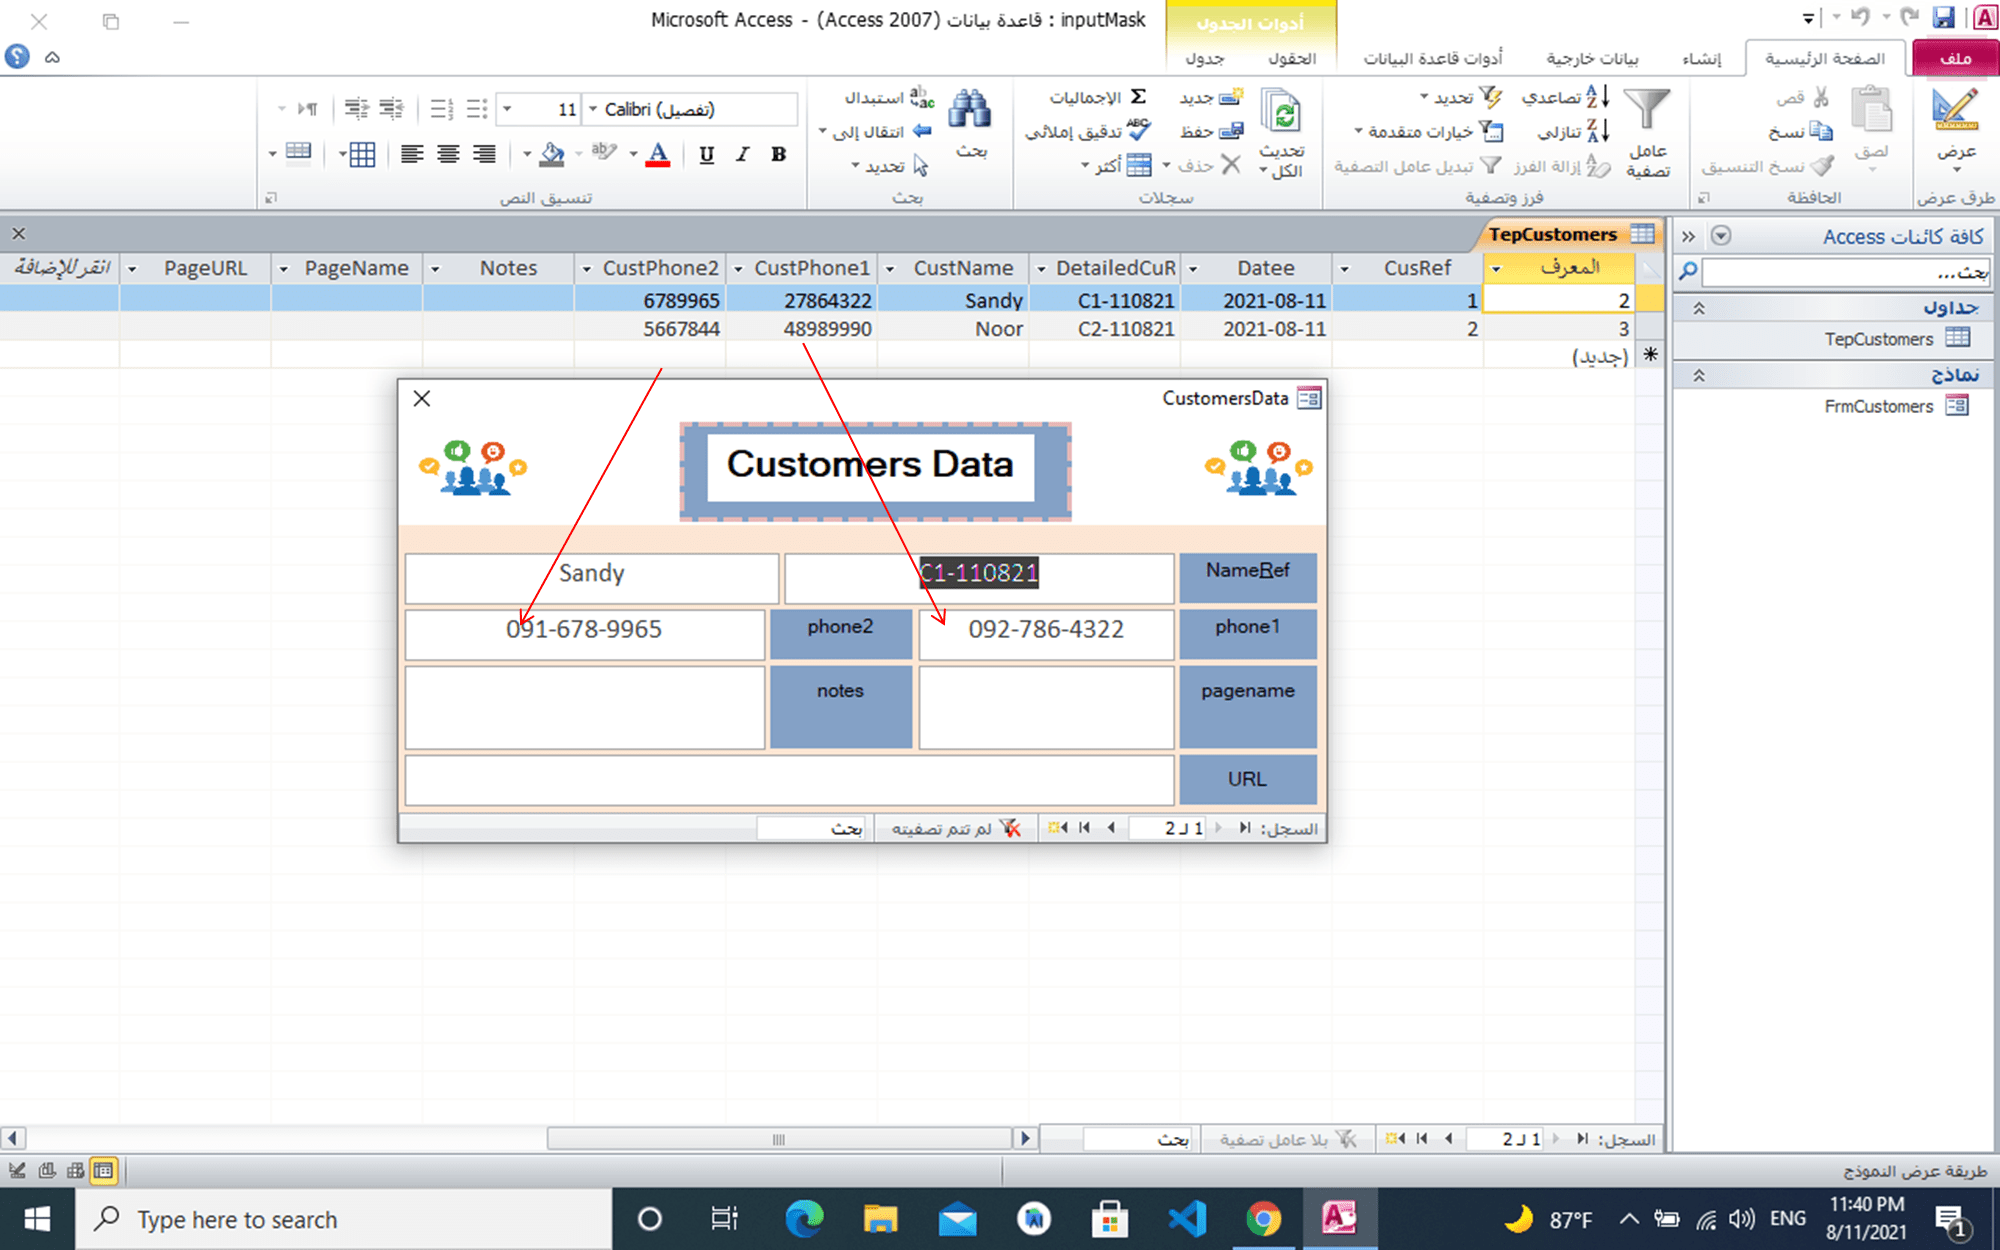Open Visual Studio Code from taskbar
2000x1250 pixels.
click(x=1187, y=1219)
